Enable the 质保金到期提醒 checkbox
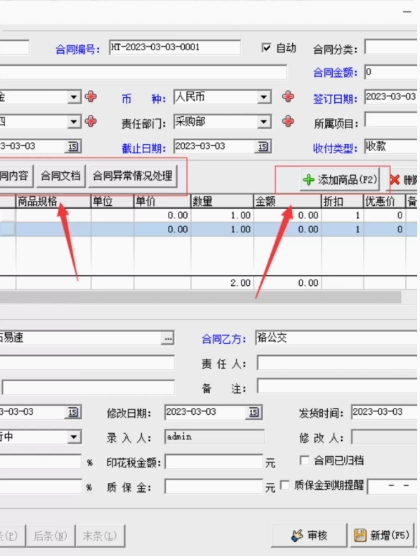This screenshot has width=420, height=556. (285, 485)
